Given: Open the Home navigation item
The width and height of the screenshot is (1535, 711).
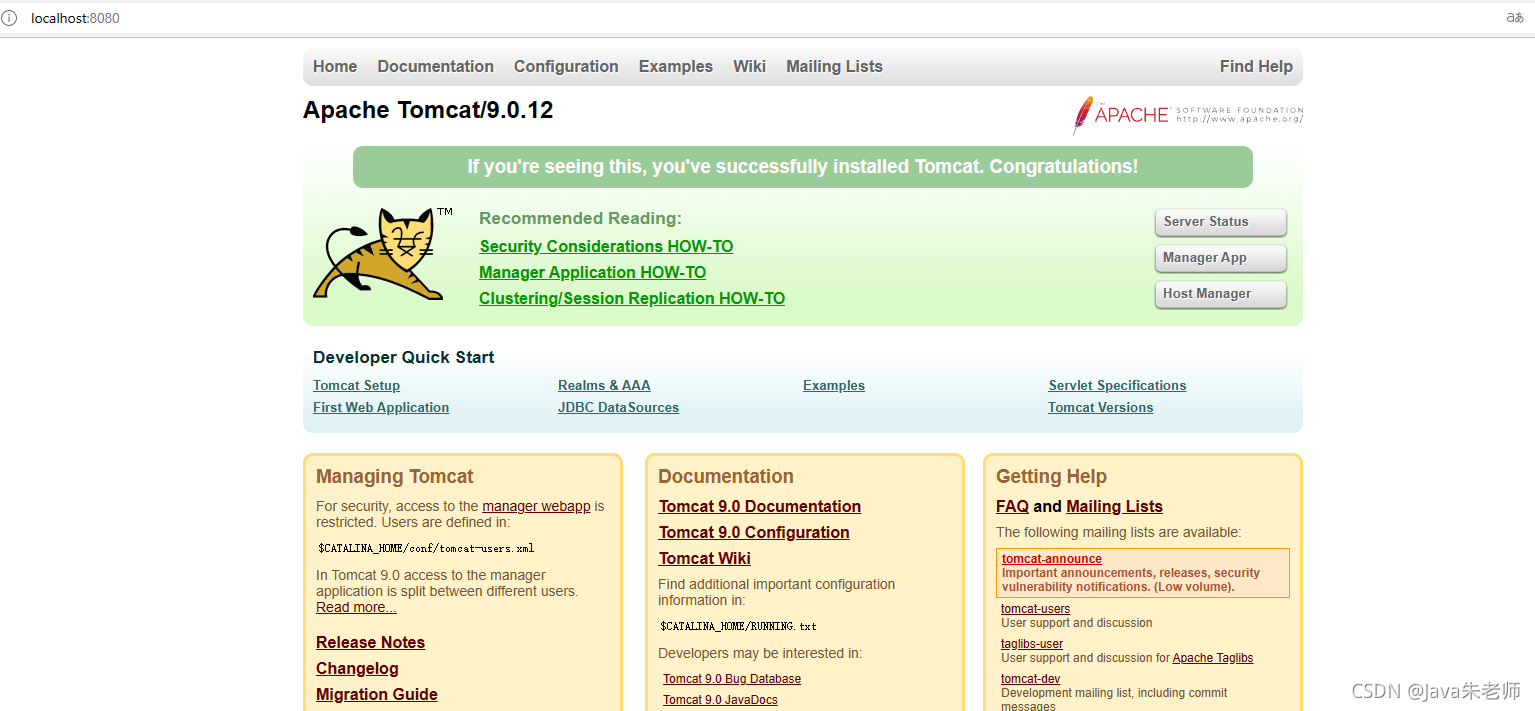Looking at the screenshot, I should click(x=335, y=66).
